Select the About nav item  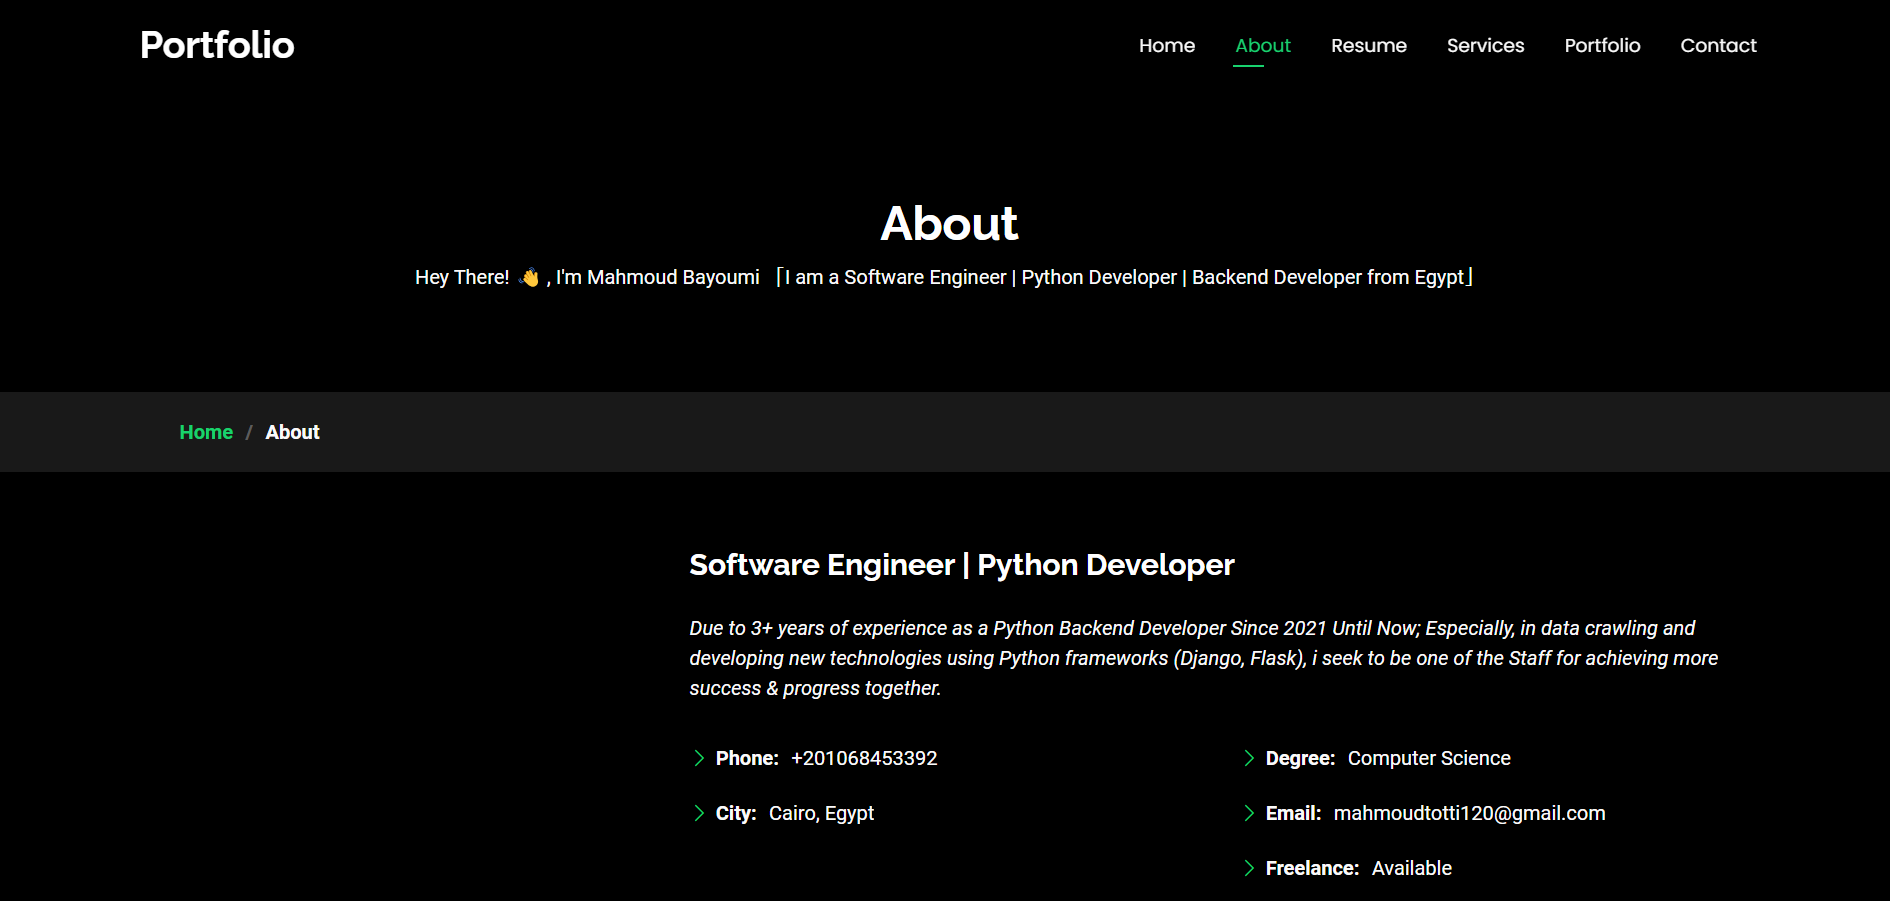coord(1263,46)
